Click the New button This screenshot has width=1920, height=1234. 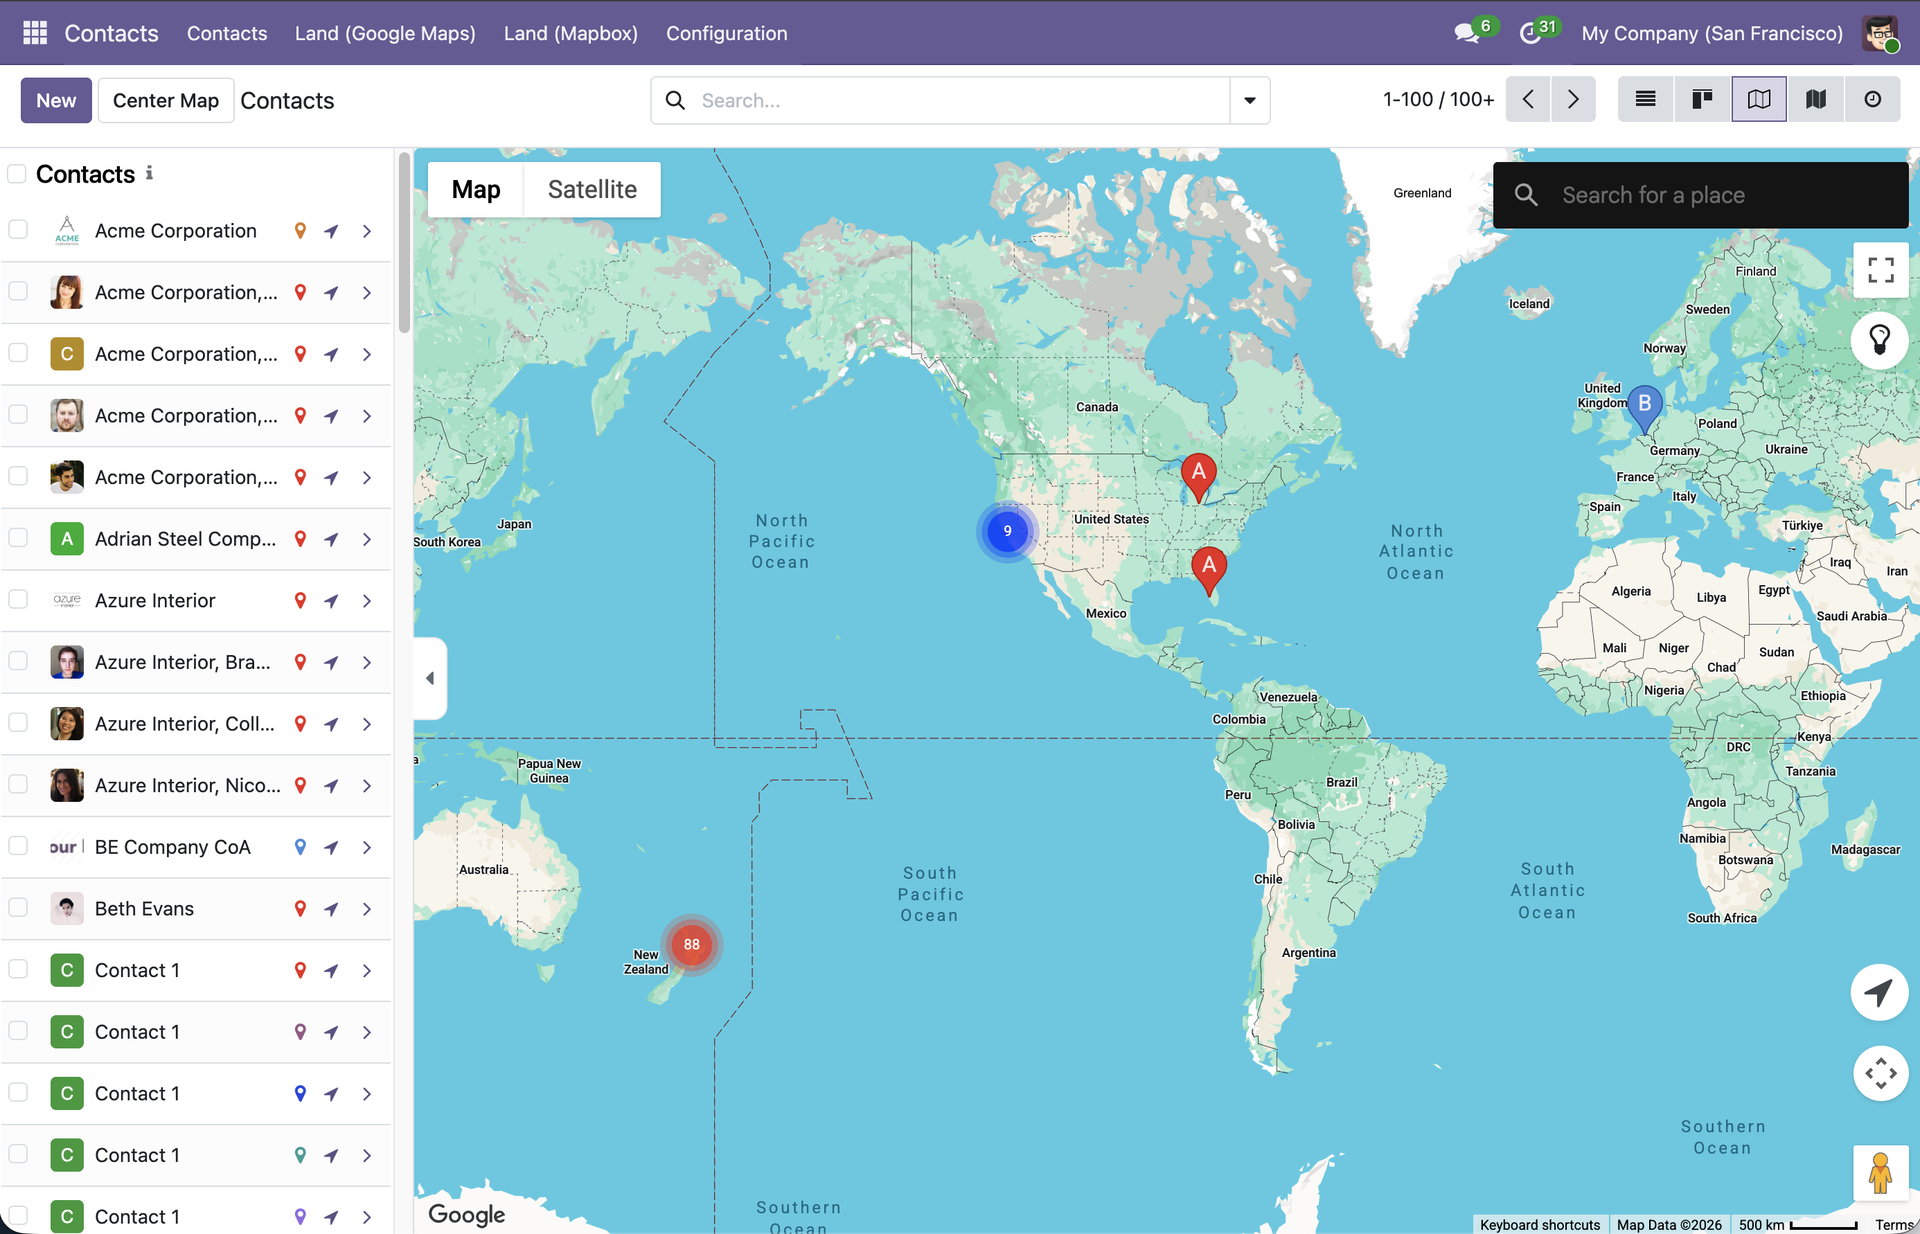(56, 100)
